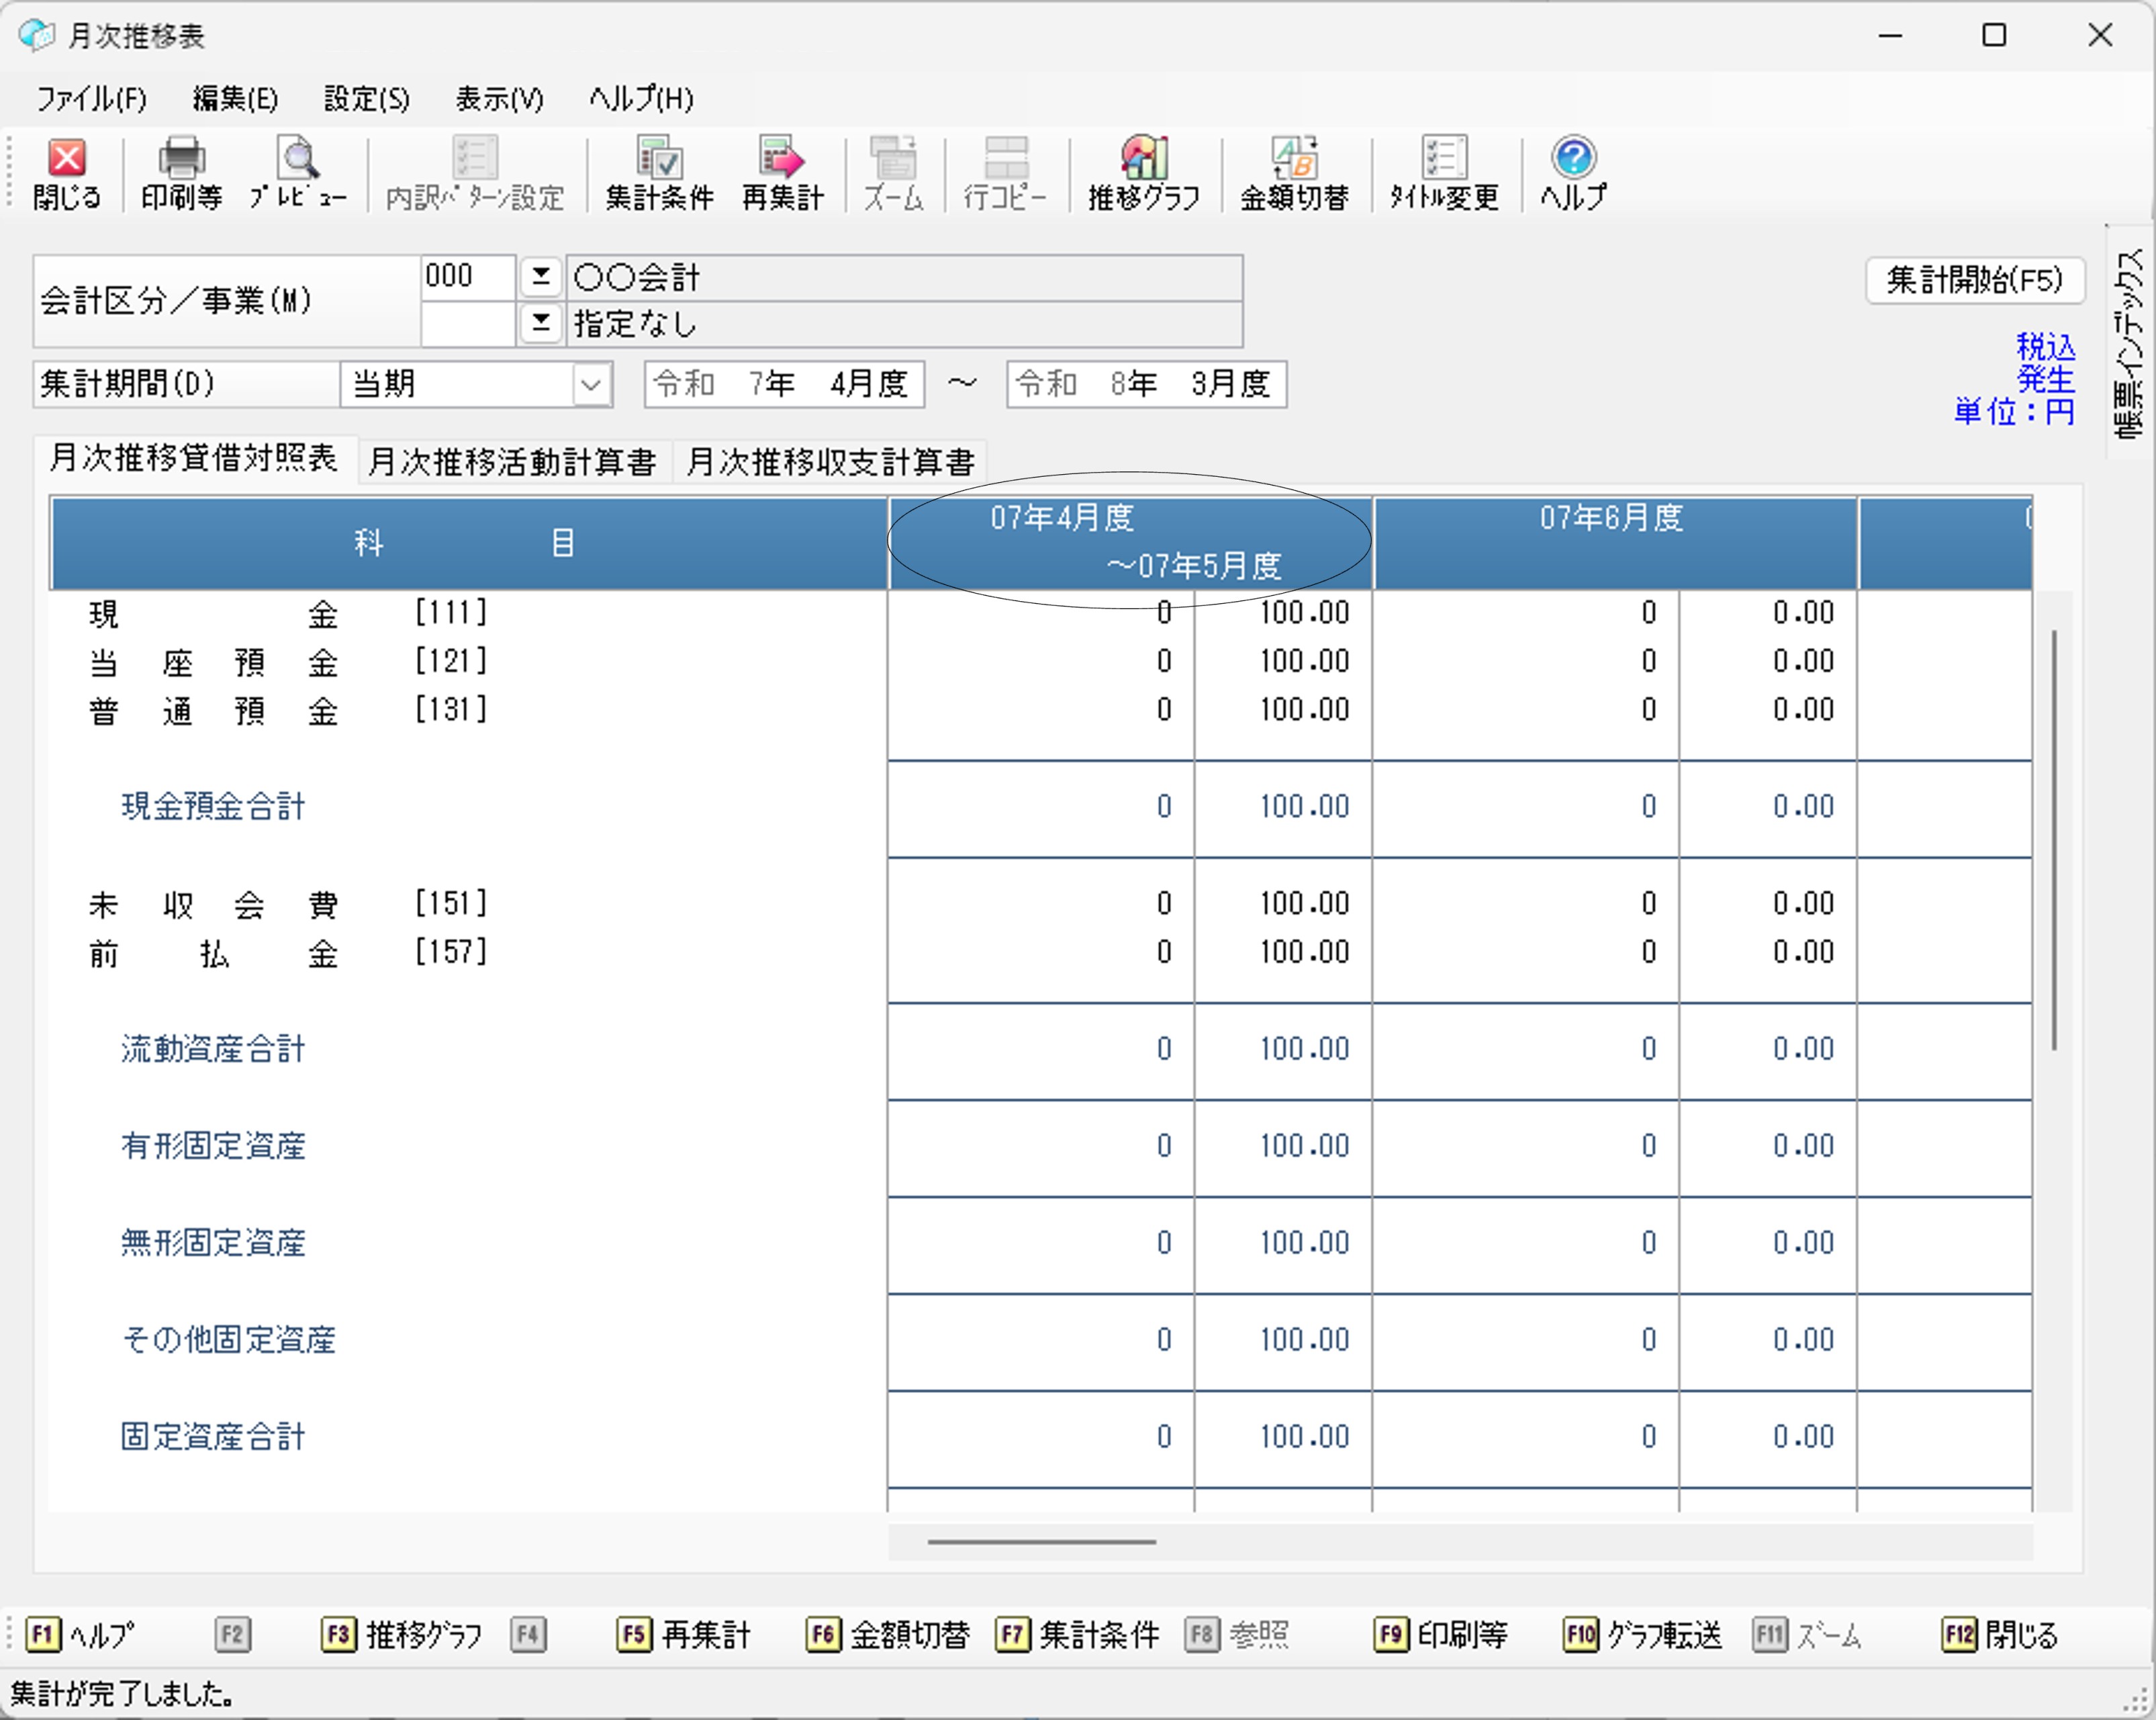The image size is (2156, 1720).
Task: Click the 会計区分 code field 000
Action: tap(467, 276)
